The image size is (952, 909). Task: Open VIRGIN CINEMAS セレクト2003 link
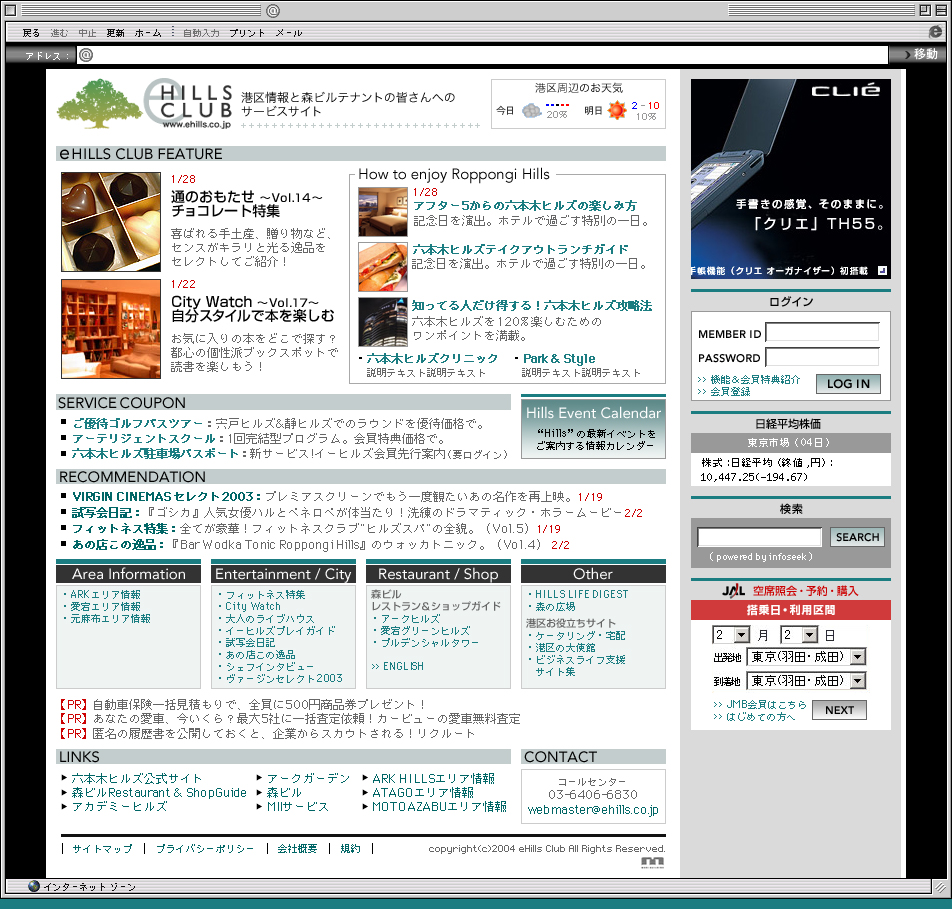163,497
